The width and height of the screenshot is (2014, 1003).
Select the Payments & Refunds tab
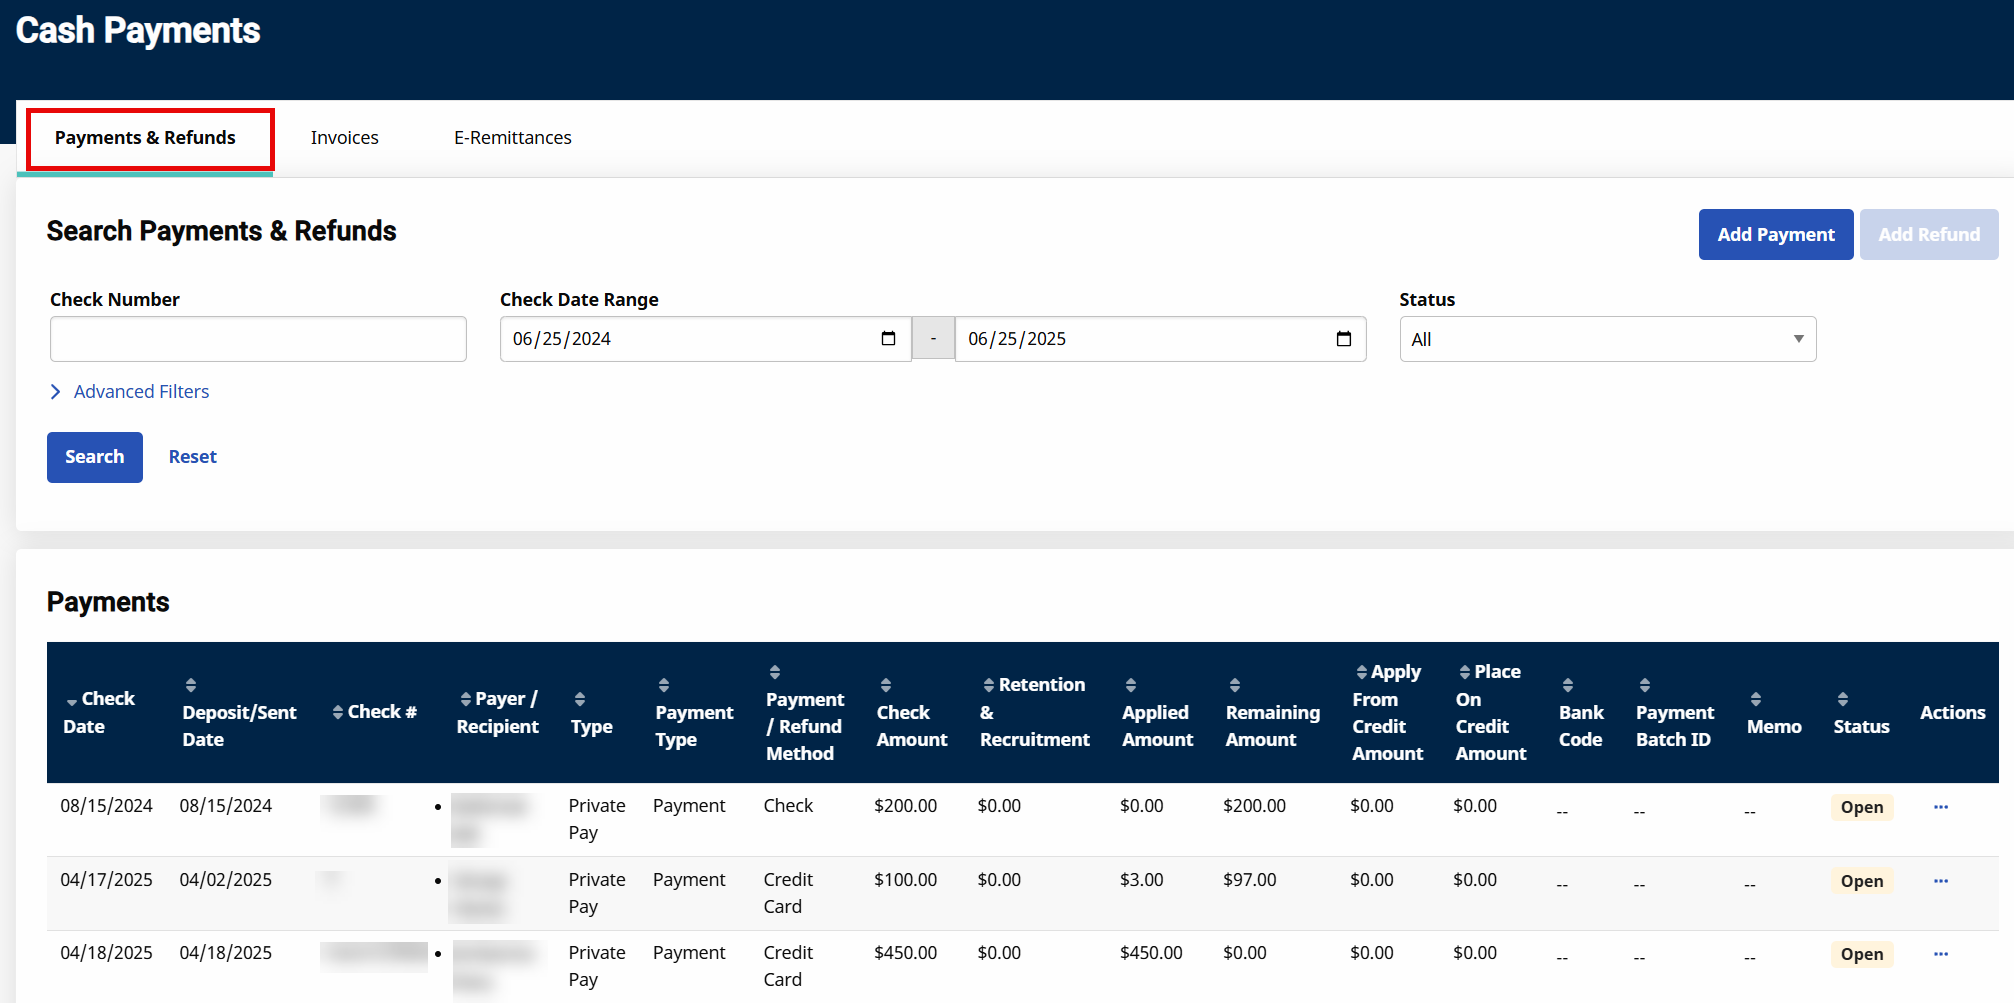tap(145, 138)
